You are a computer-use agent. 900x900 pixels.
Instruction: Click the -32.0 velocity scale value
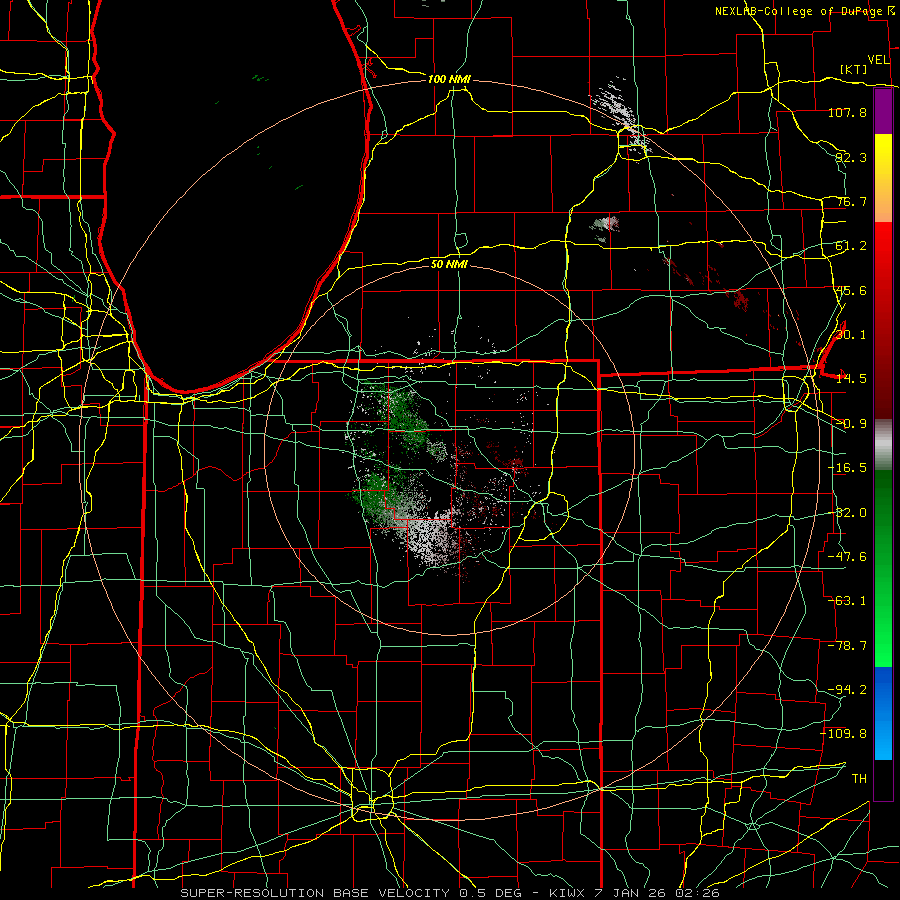pyautogui.click(x=847, y=513)
